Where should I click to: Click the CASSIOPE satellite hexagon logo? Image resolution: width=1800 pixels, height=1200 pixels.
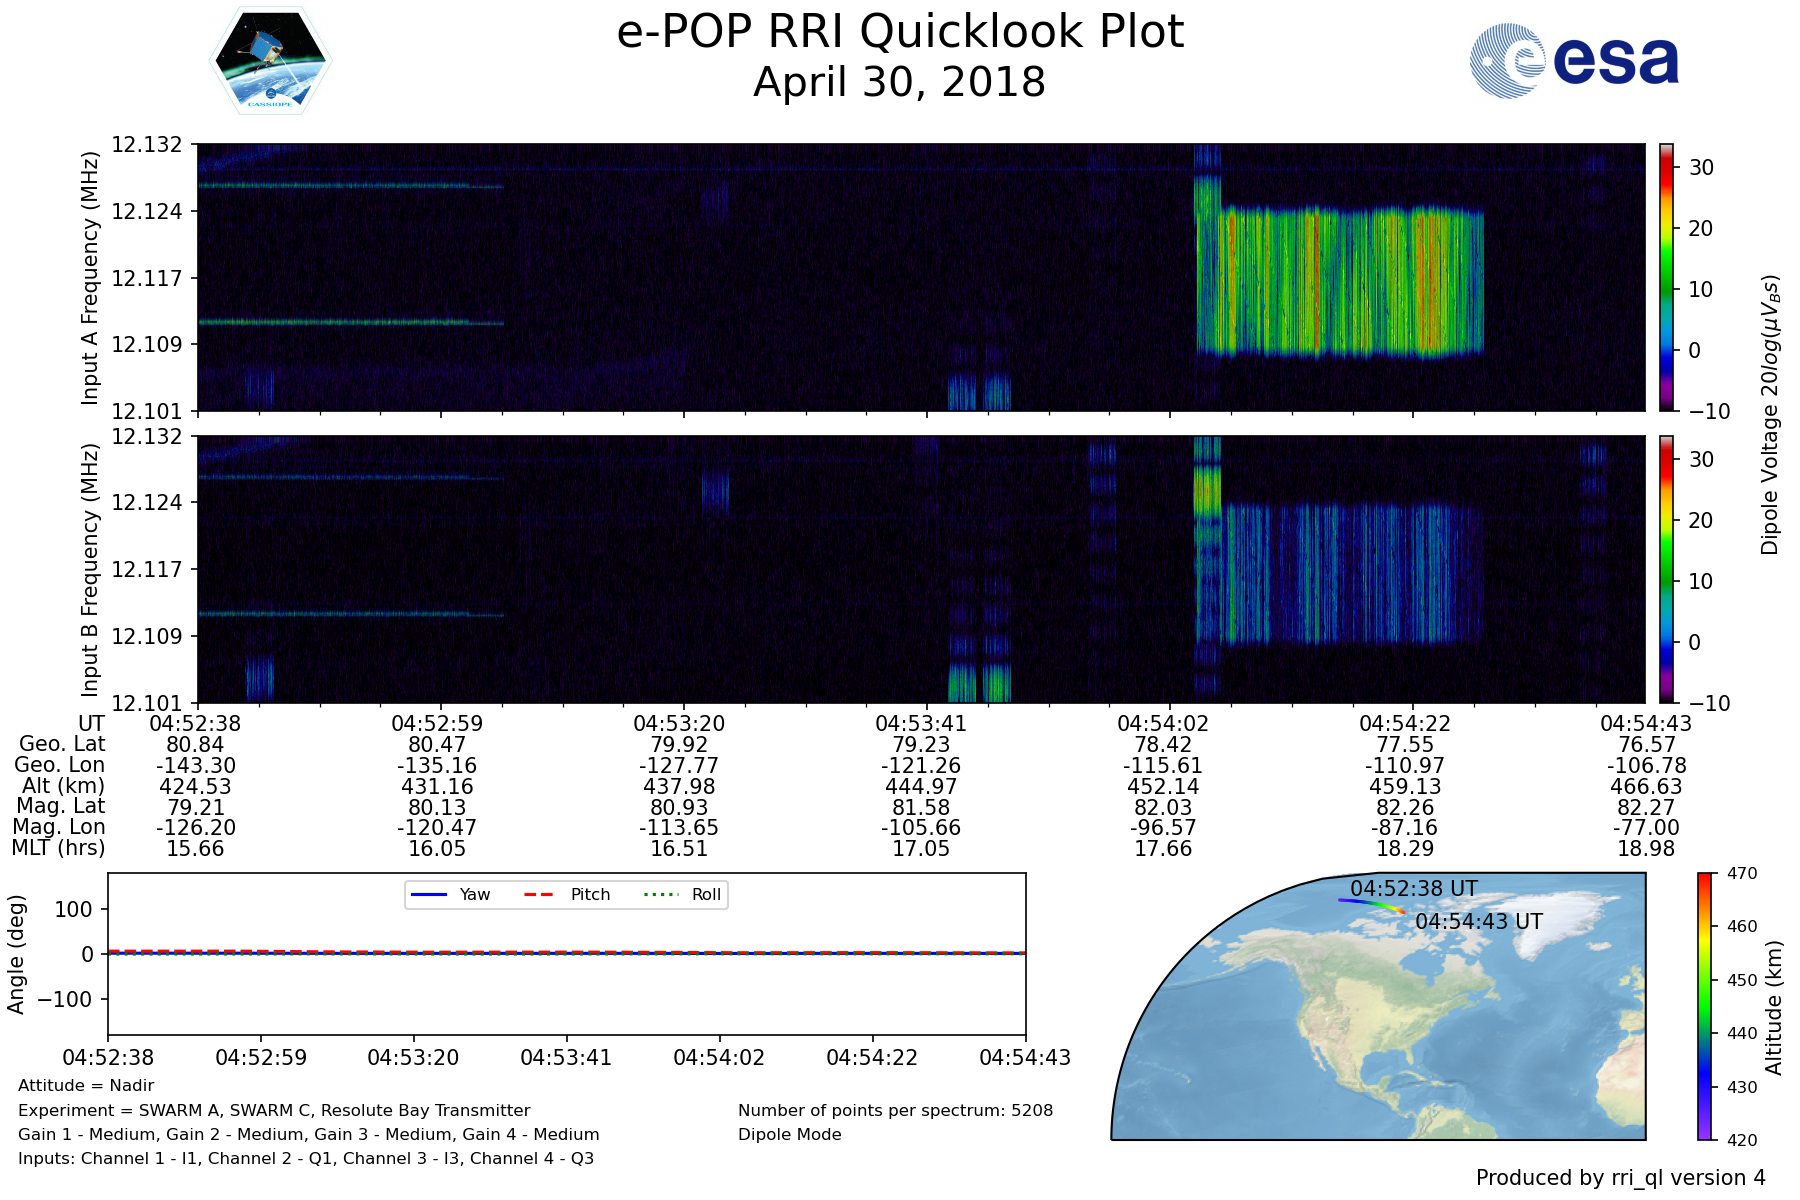click(270, 61)
